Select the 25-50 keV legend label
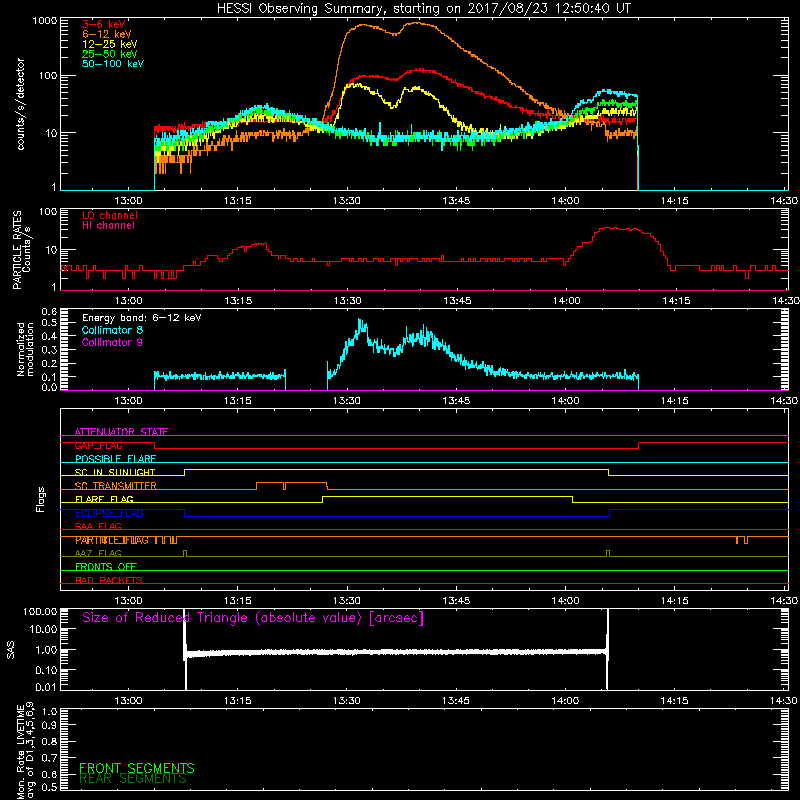 (x=110, y=54)
